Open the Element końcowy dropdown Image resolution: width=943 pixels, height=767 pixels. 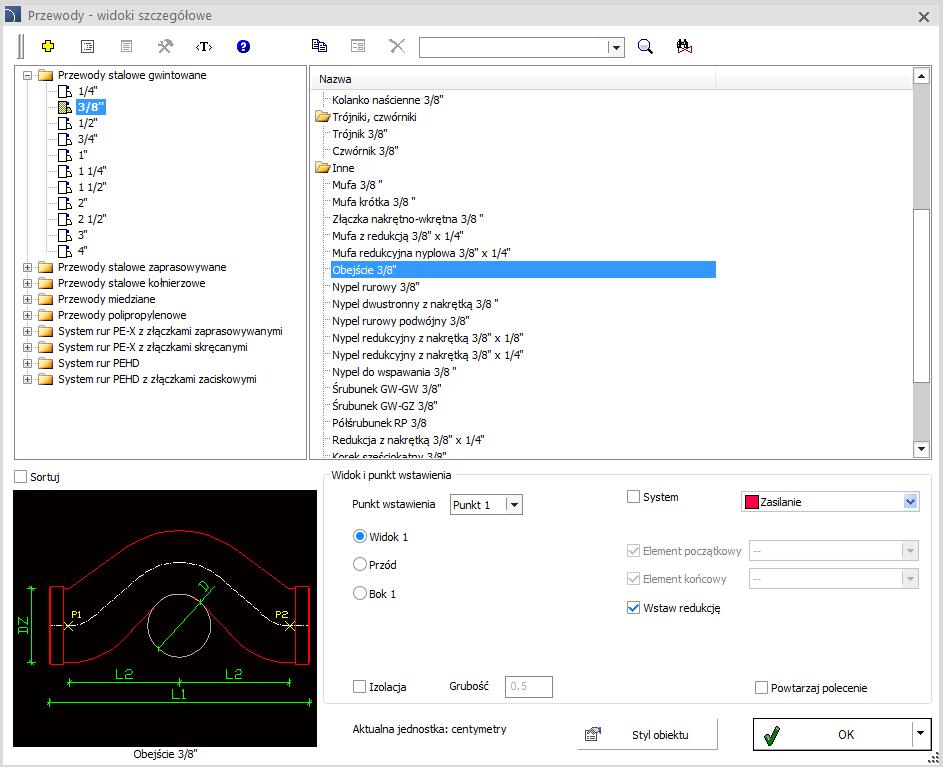[x=910, y=579]
